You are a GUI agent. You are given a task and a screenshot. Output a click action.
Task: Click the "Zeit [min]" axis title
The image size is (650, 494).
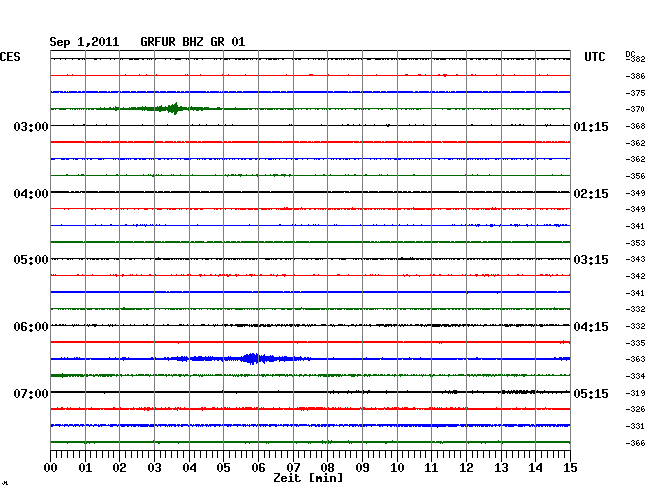(x=308, y=478)
